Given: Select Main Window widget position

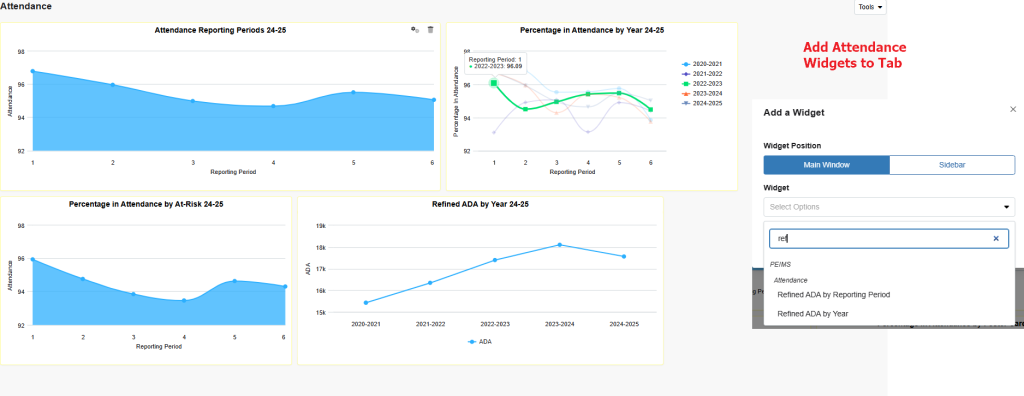Looking at the screenshot, I should click(826, 165).
